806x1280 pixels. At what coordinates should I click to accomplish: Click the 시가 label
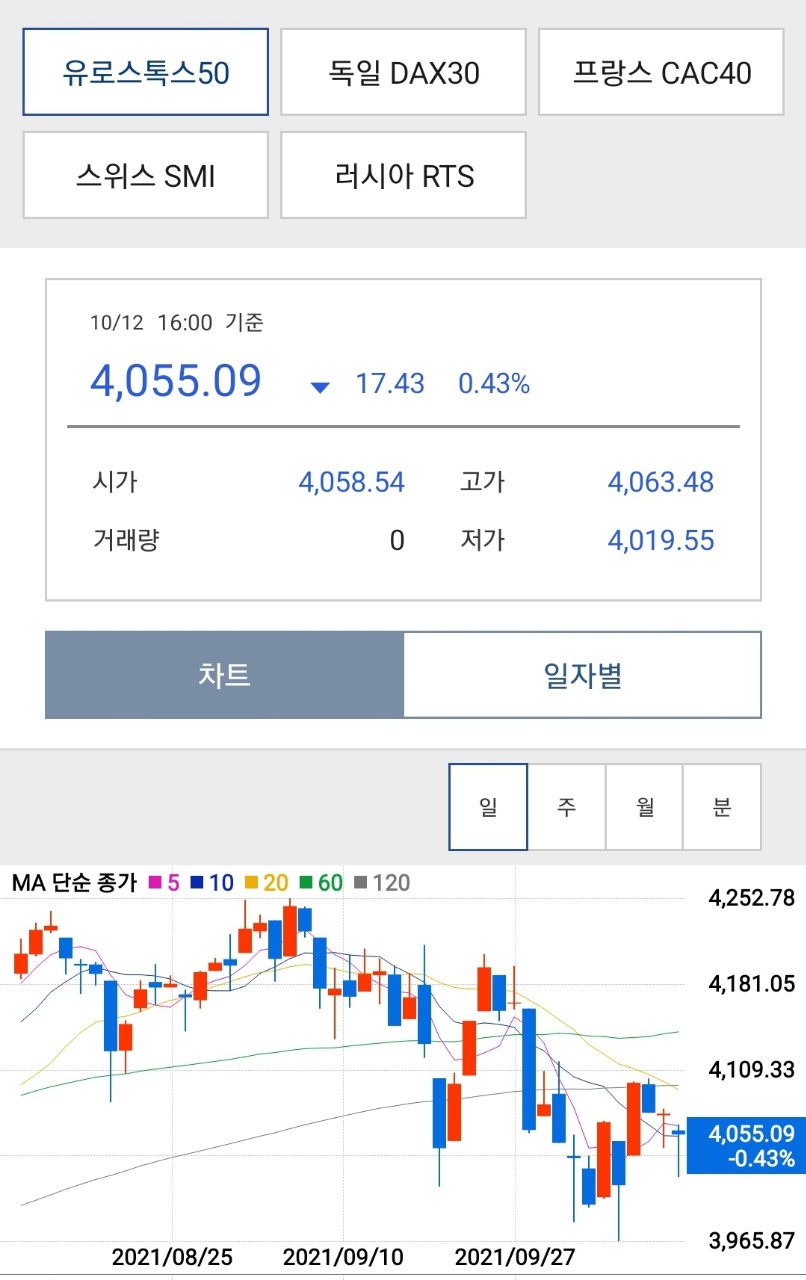pos(114,483)
